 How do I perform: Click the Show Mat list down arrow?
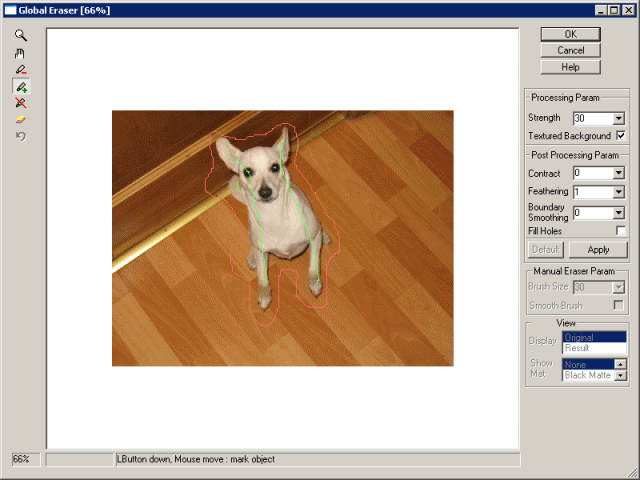point(620,375)
